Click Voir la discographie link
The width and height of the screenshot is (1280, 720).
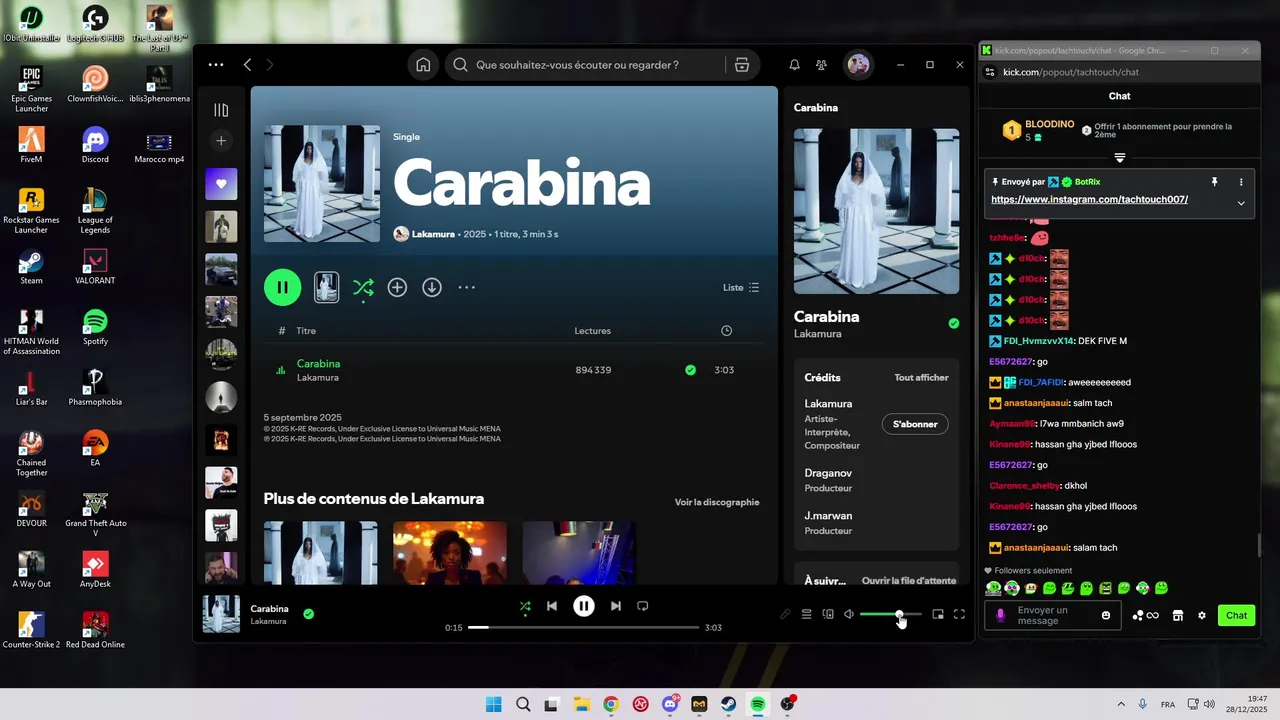pos(717,502)
